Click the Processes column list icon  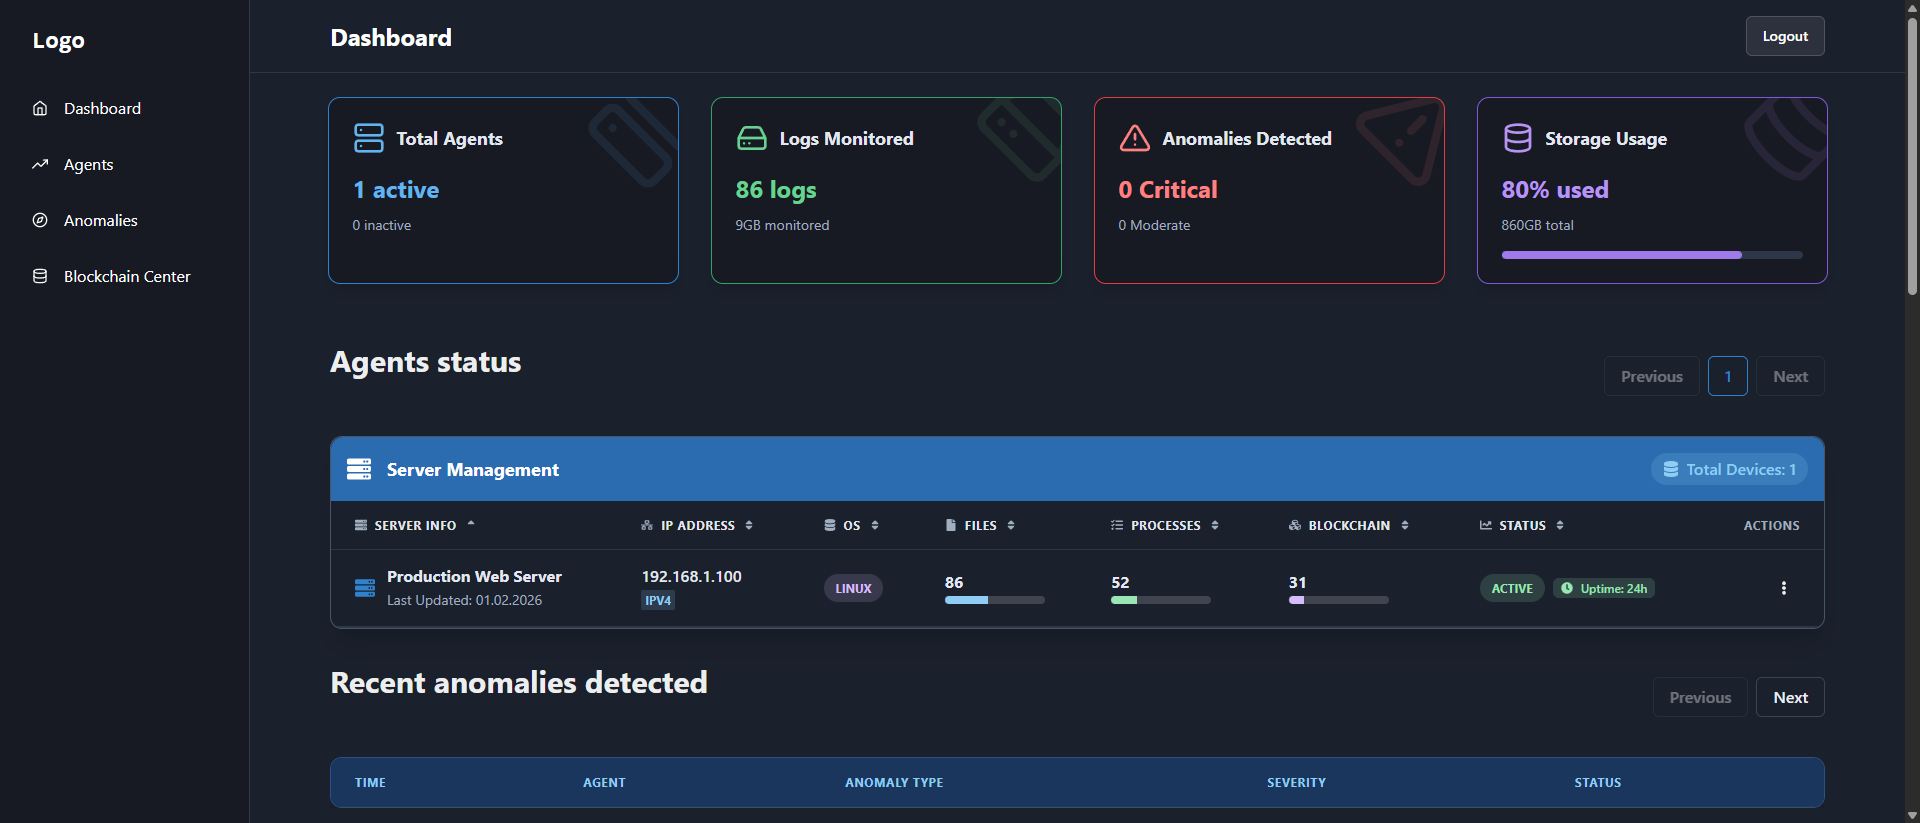(1117, 525)
